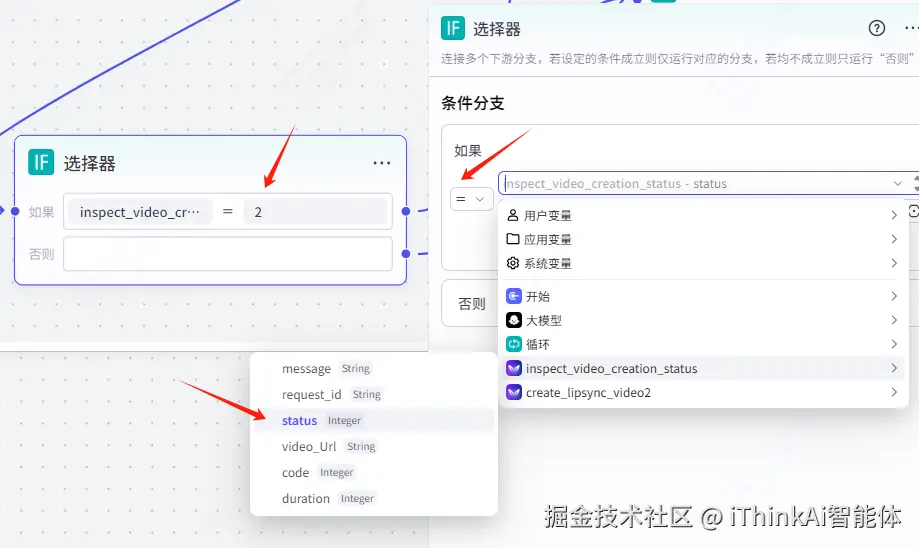Choose inspect_video_creation_status in the variable list
This screenshot has height=548, width=919.
click(x=703, y=368)
